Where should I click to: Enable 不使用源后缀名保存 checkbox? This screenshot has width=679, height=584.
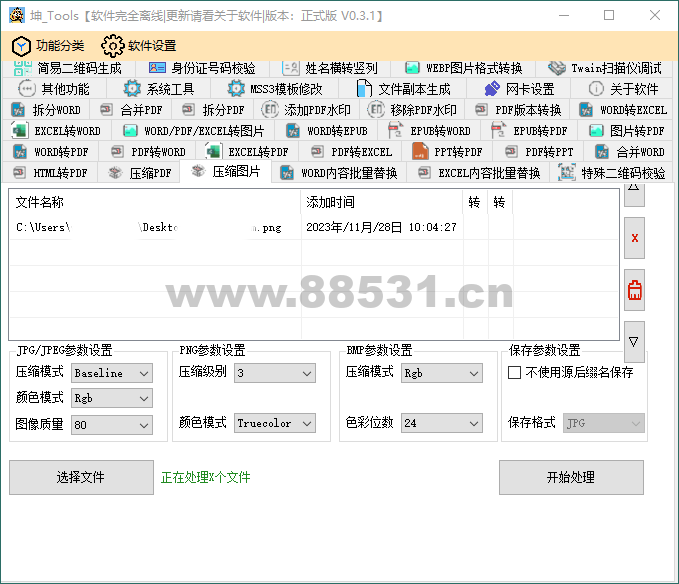click(515, 373)
